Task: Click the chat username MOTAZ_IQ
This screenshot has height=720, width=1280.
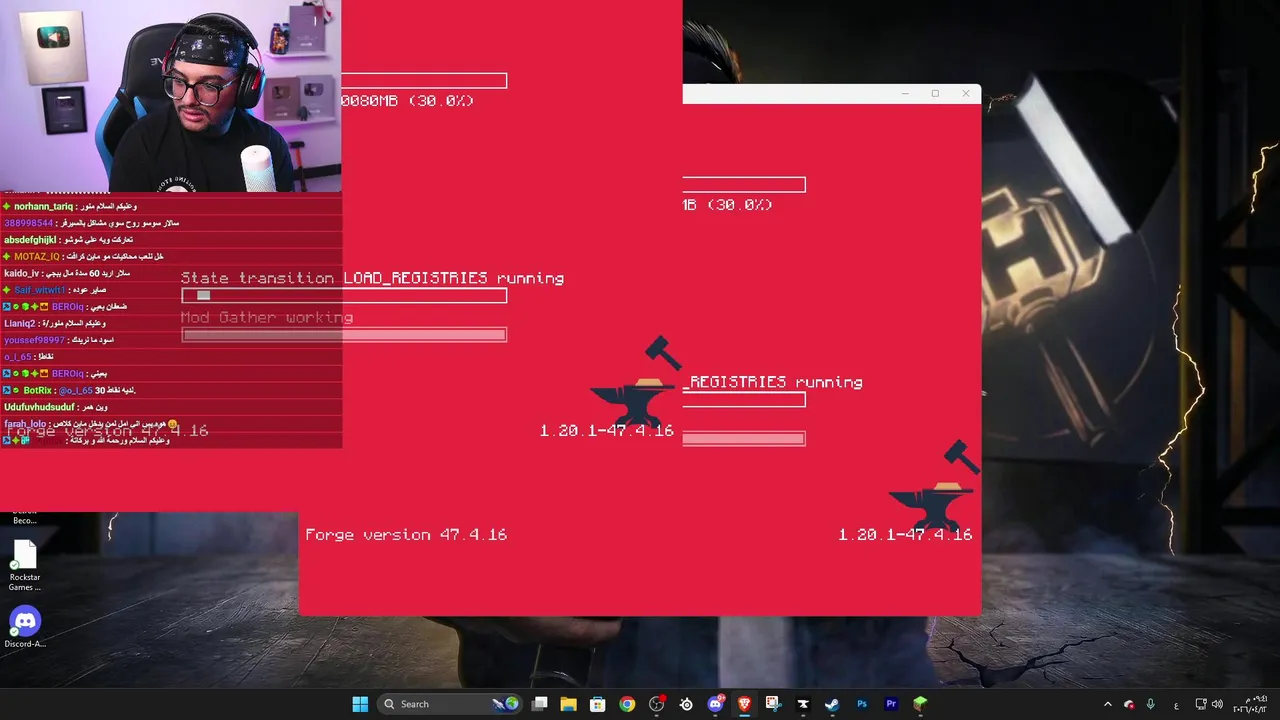Action: click(x=37, y=257)
